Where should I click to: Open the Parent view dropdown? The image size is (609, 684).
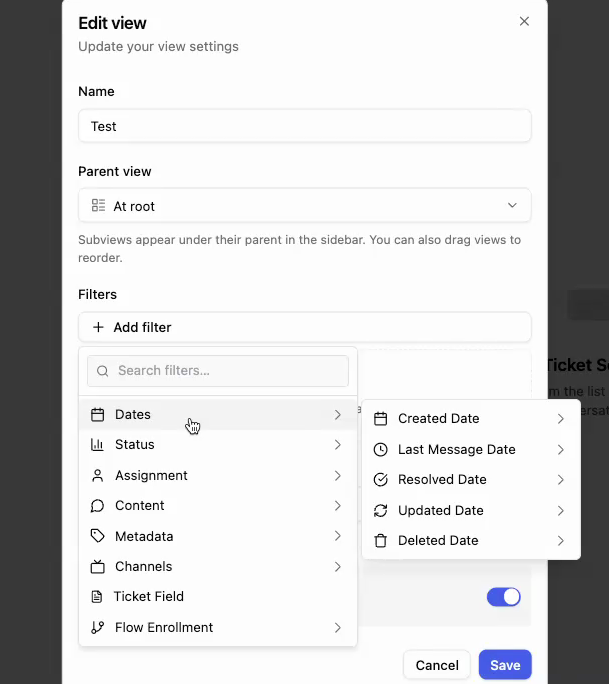304,206
